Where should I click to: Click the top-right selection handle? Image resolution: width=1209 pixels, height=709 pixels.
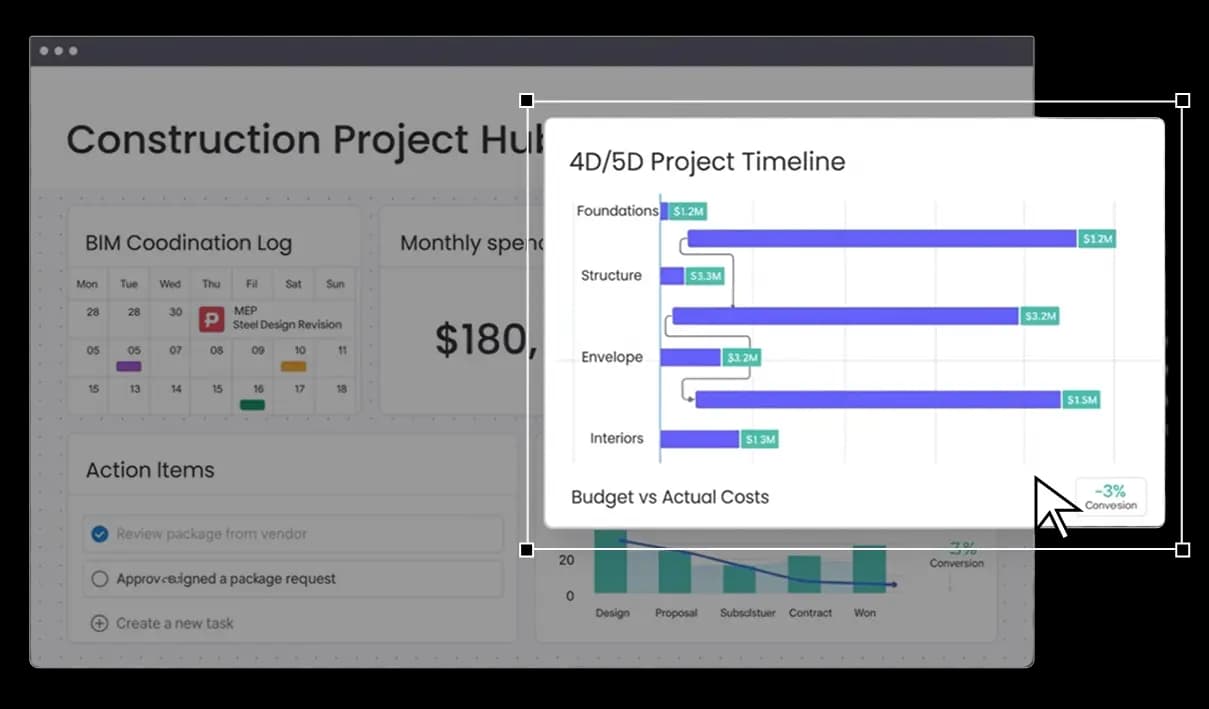[1182, 101]
